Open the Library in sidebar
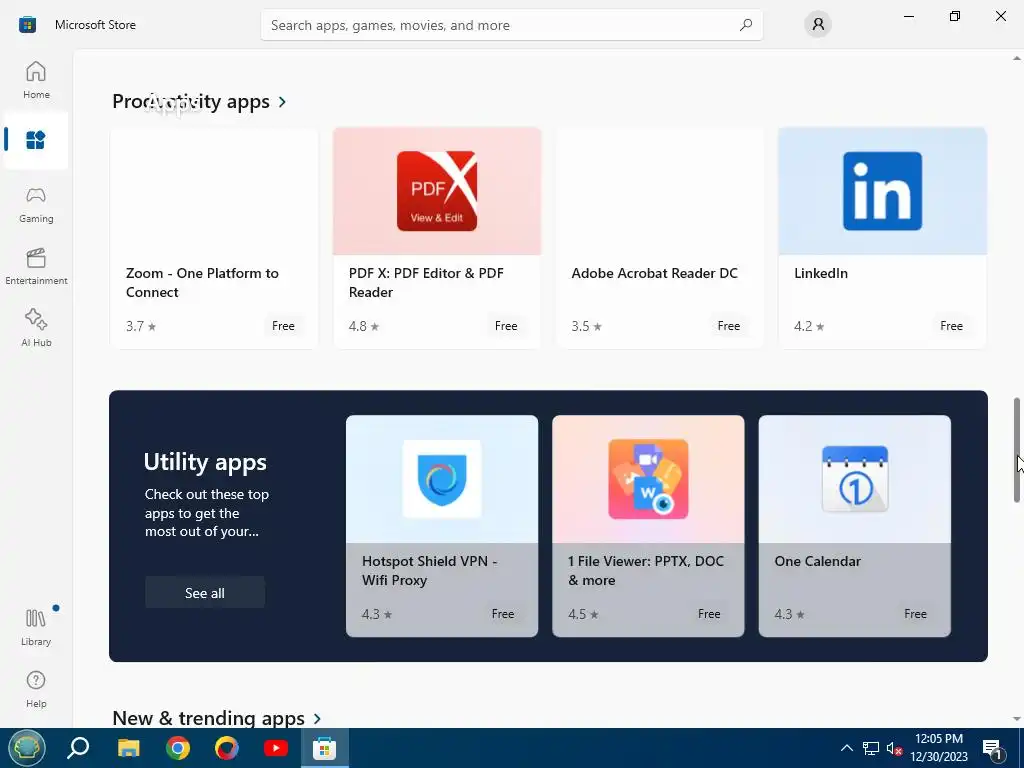 tap(36, 627)
